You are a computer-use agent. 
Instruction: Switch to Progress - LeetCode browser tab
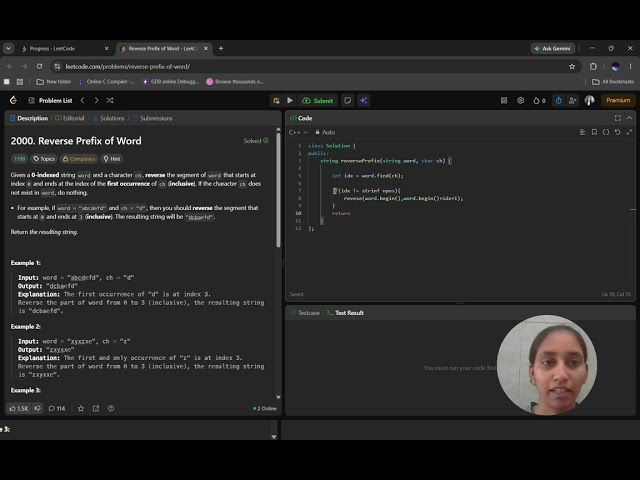click(x=65, y=49)
